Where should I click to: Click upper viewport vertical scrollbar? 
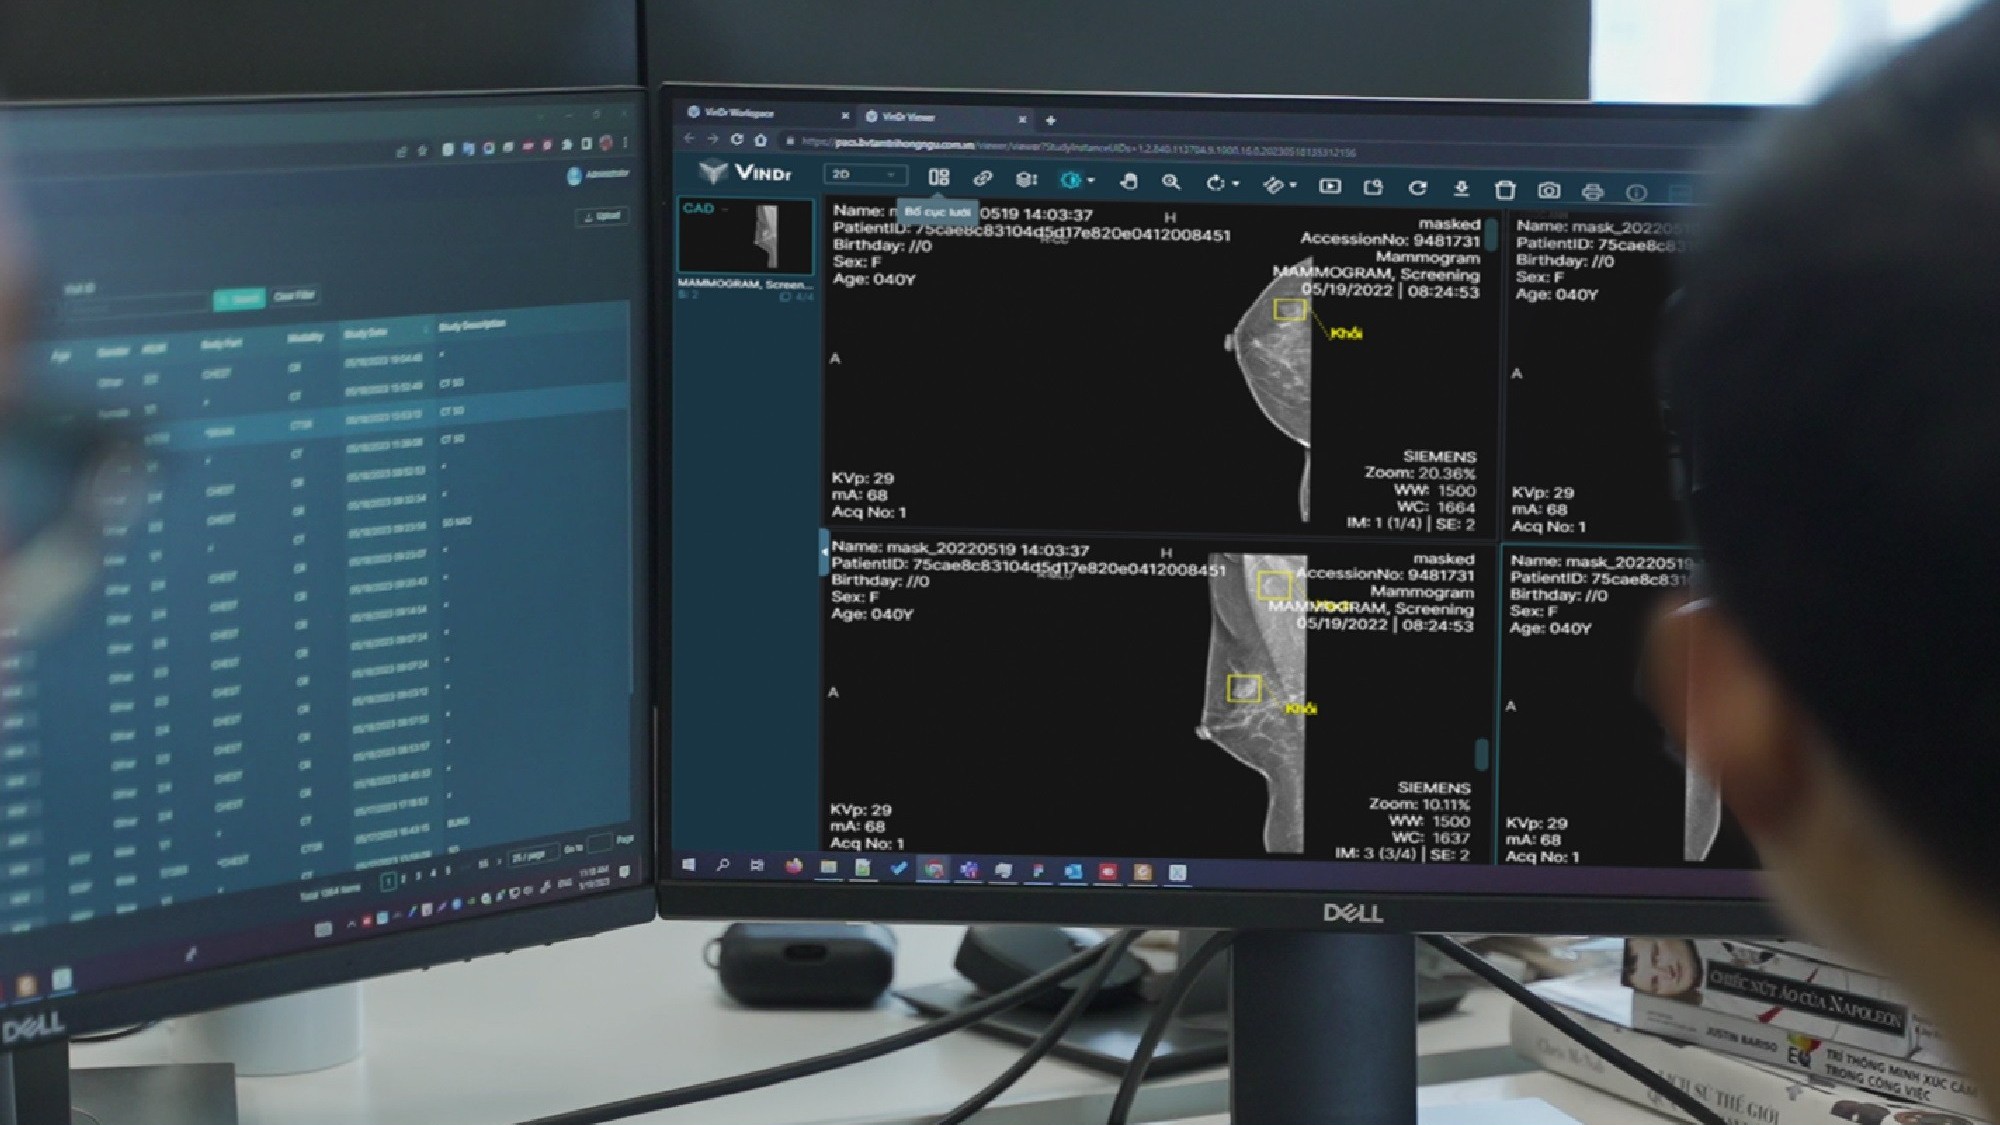[x=1491, y=235]
